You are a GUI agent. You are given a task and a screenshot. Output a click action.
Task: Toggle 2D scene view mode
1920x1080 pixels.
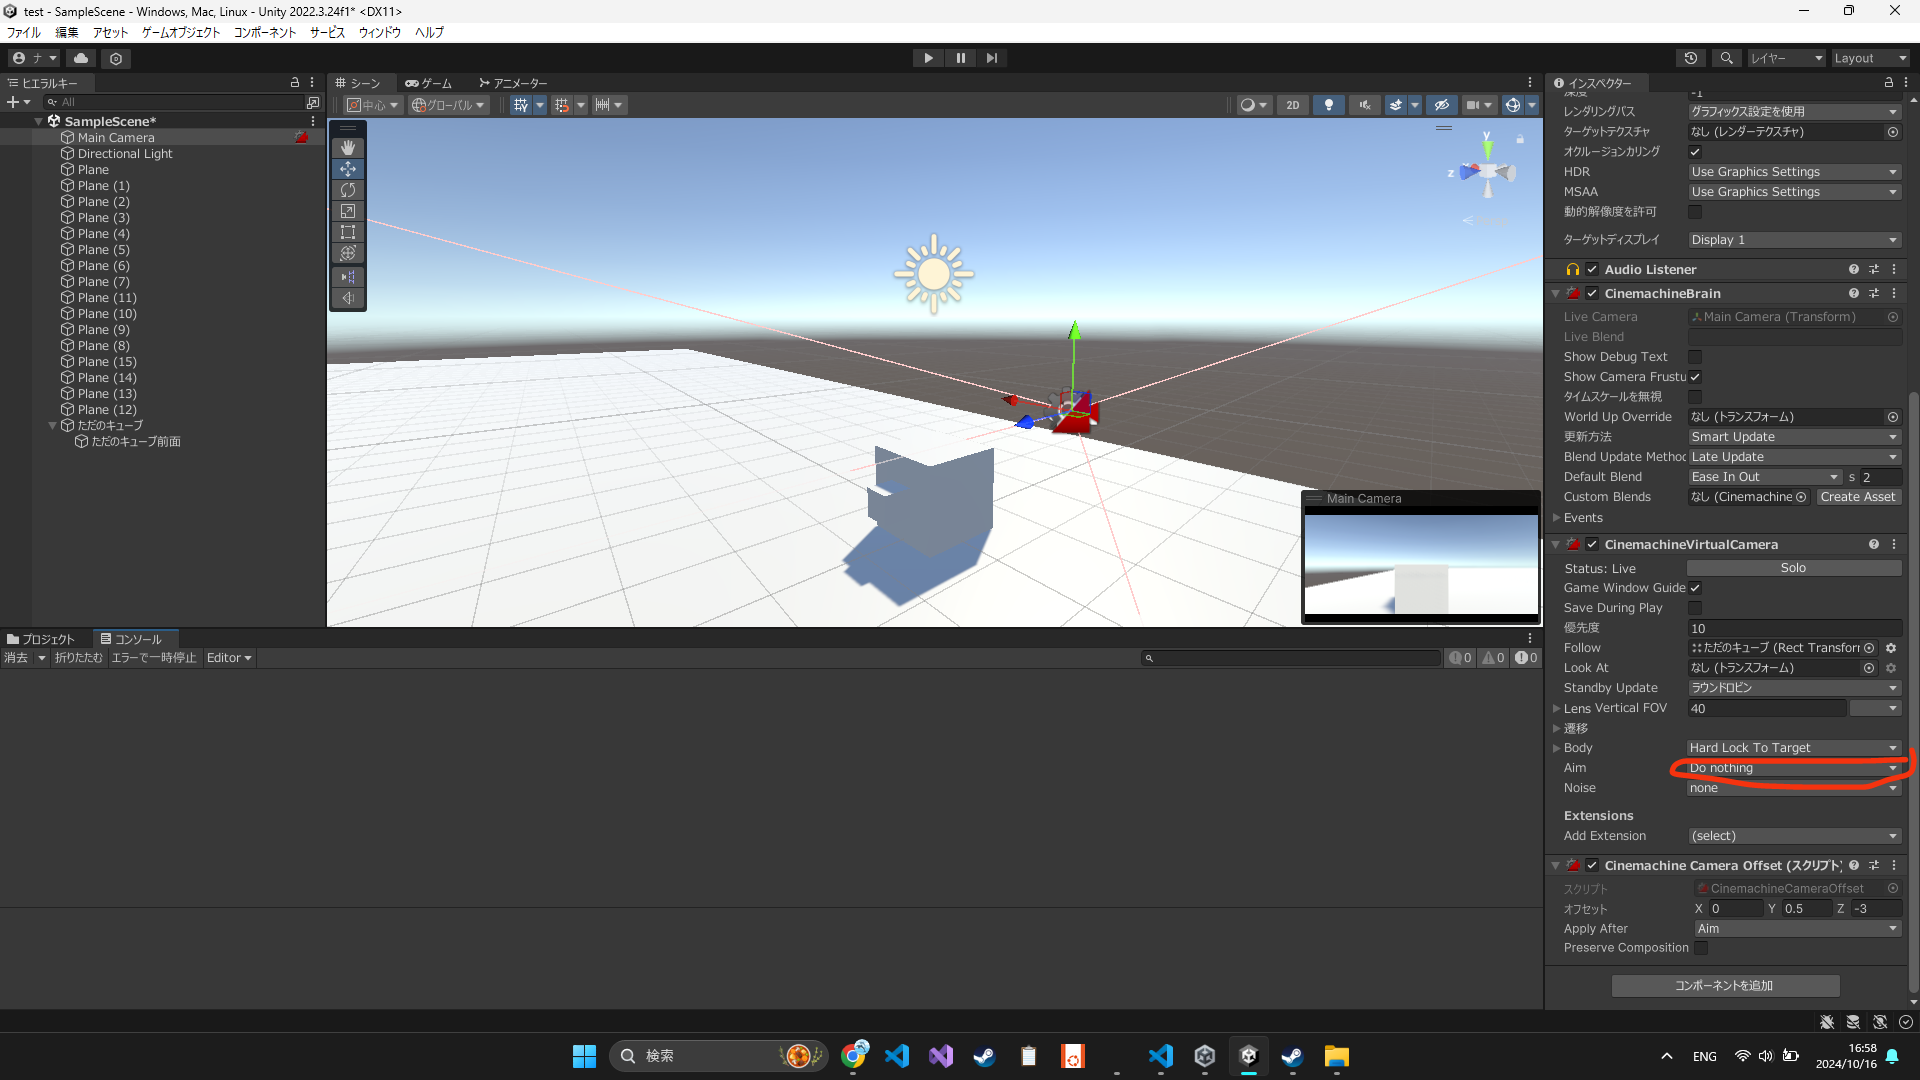[1292, 105]
